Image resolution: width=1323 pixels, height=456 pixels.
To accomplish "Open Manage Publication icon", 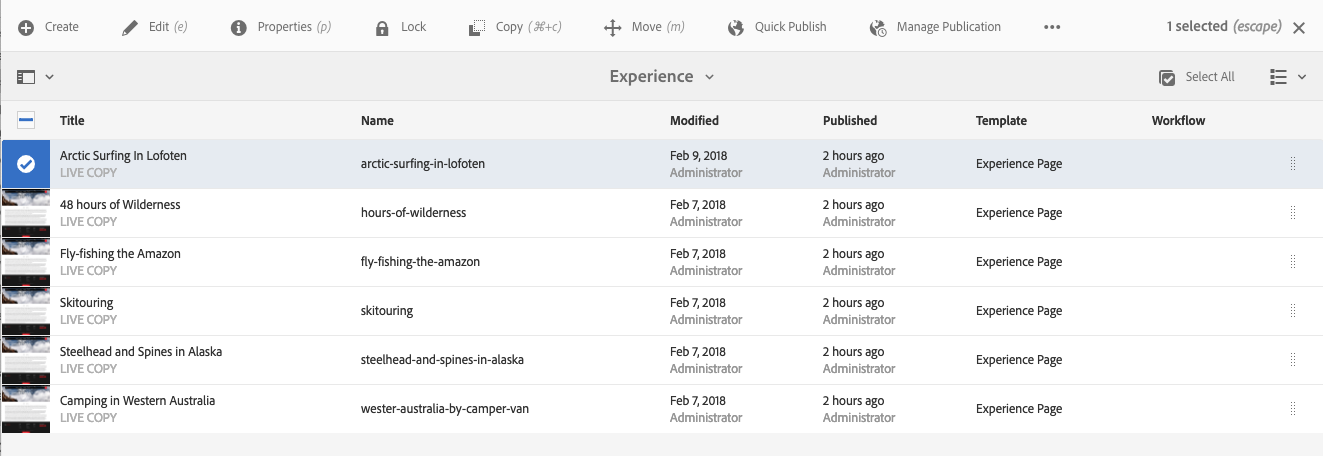I will [878, 28].
